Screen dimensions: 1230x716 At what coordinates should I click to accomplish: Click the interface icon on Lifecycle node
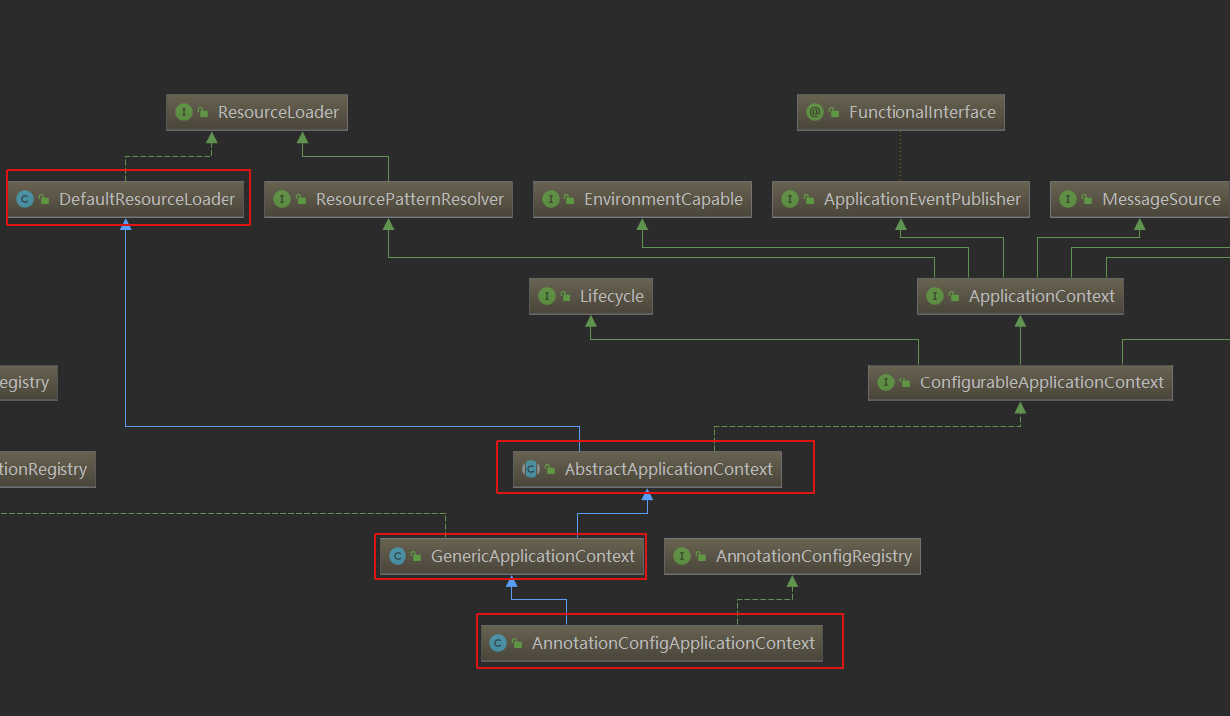(546, 296)
